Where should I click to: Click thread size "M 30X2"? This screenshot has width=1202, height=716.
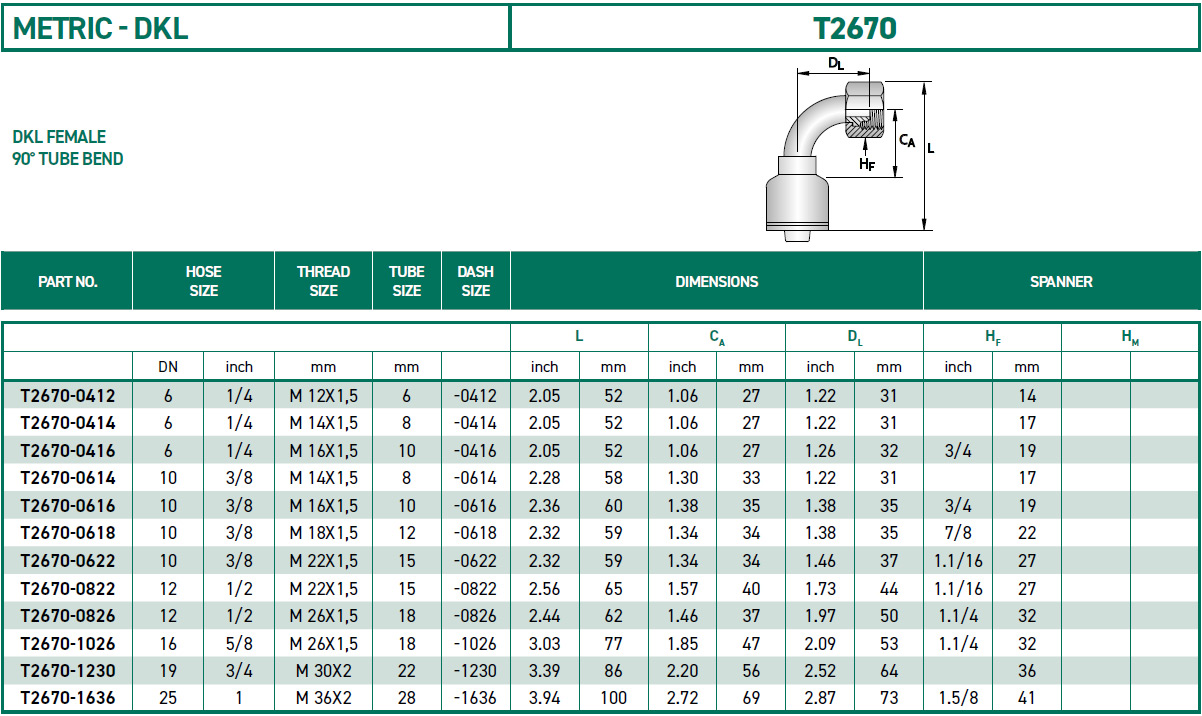[x=323, y=671]
